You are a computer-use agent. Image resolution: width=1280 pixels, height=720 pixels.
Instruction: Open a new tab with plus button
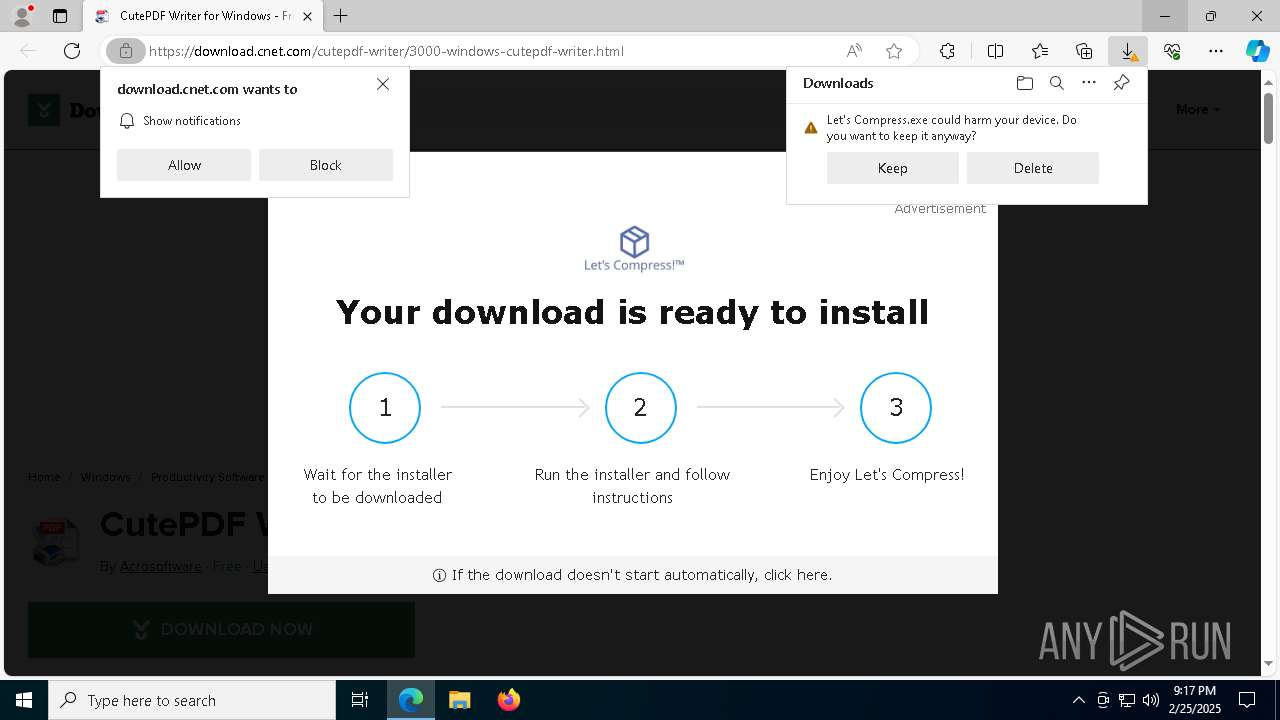341,16
